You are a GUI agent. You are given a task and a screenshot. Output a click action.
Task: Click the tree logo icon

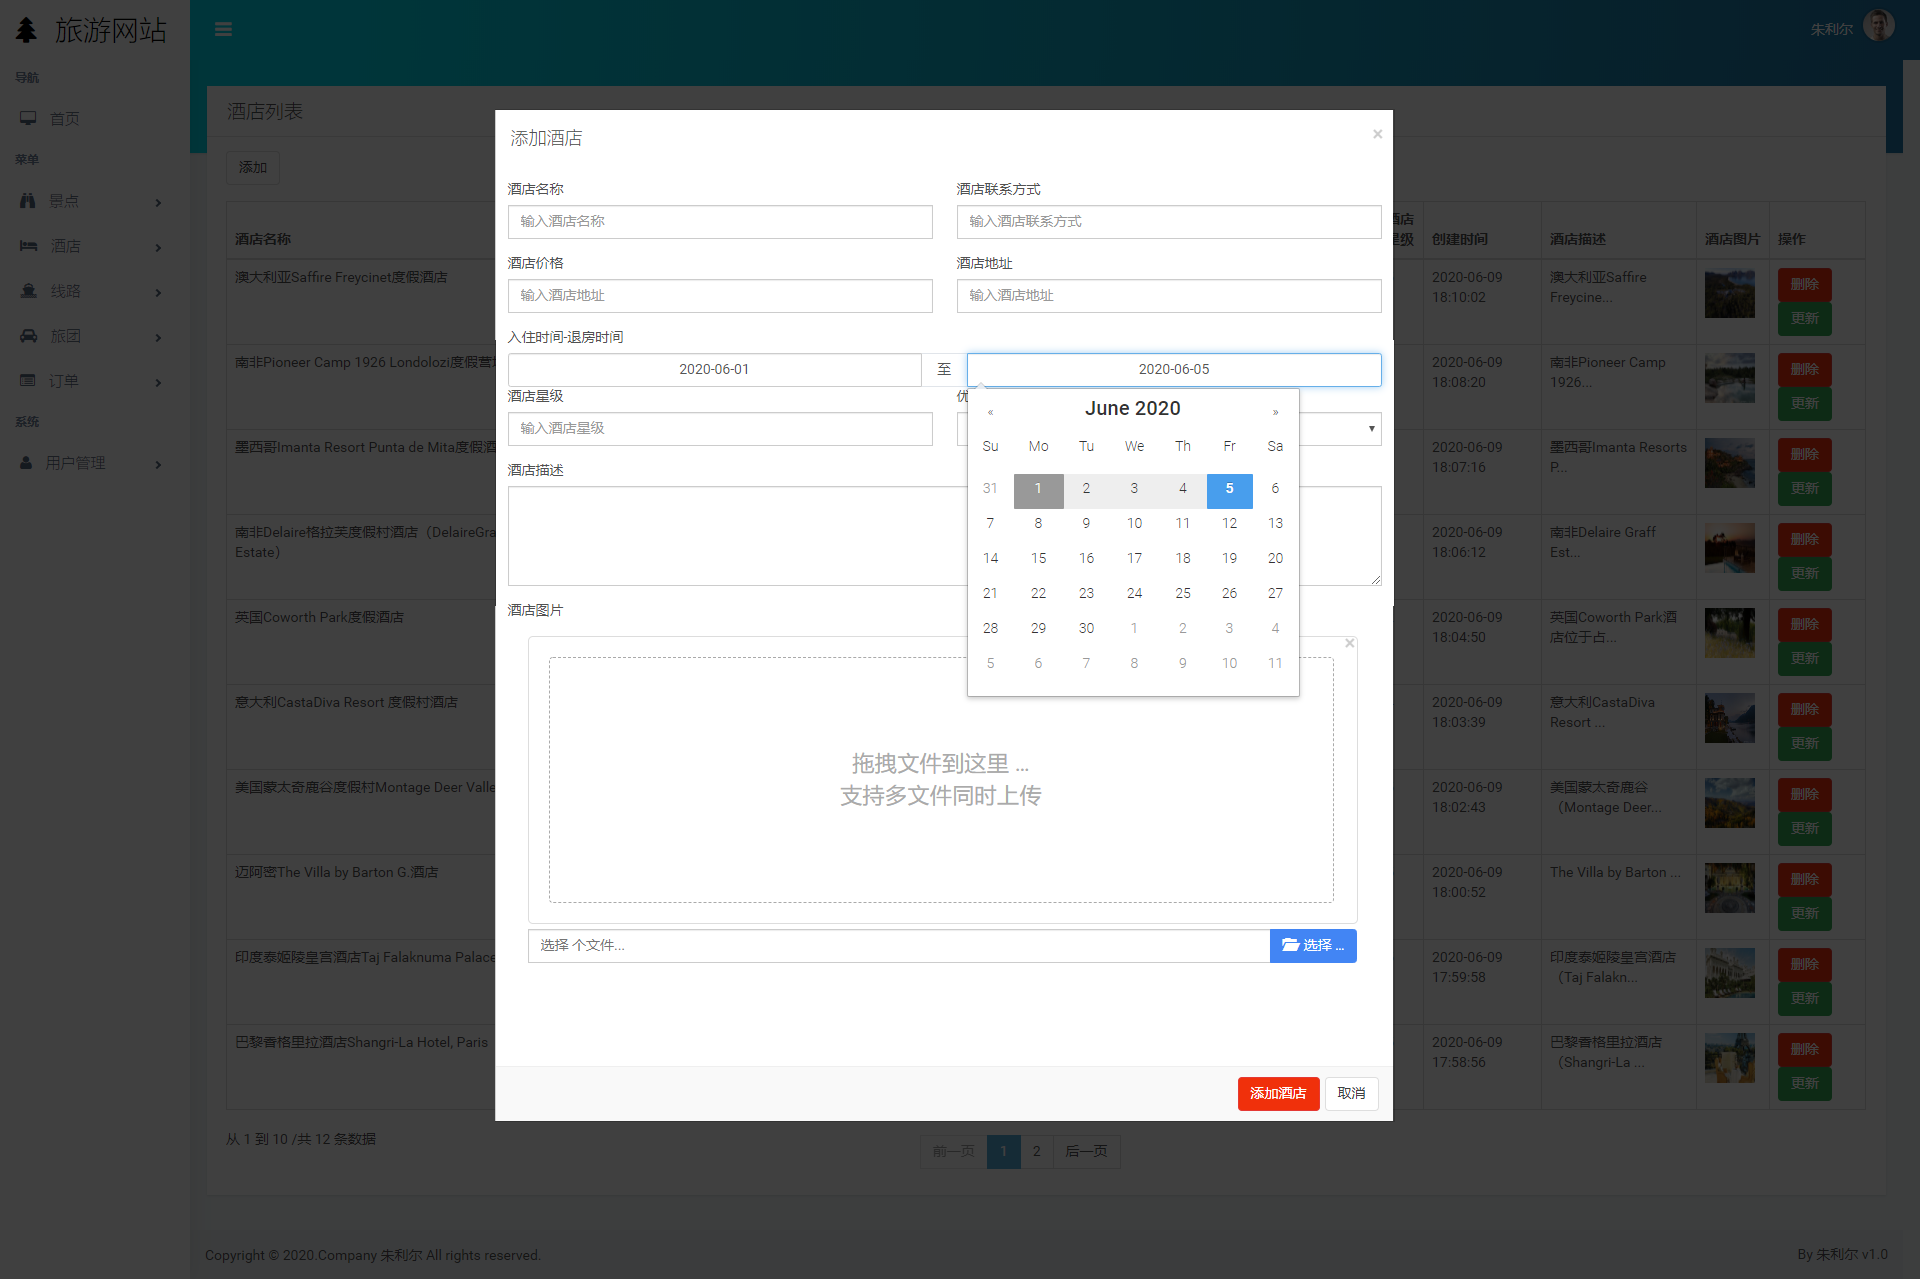[27, 30]
